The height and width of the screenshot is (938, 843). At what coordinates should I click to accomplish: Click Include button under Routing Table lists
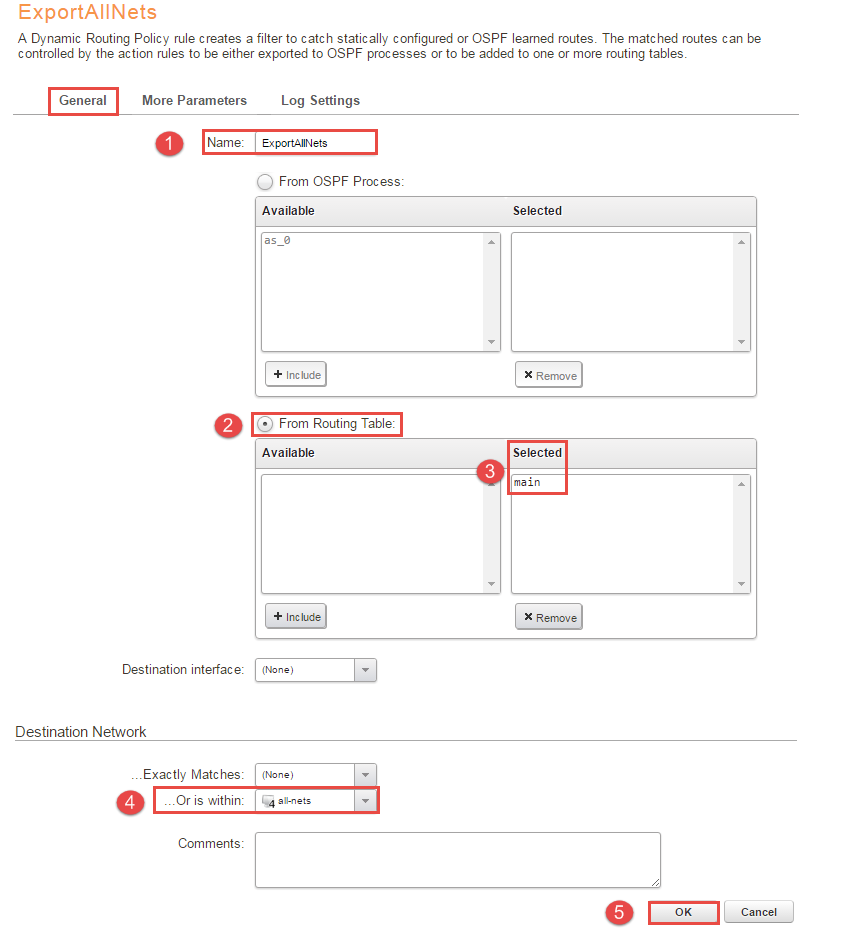296,617
